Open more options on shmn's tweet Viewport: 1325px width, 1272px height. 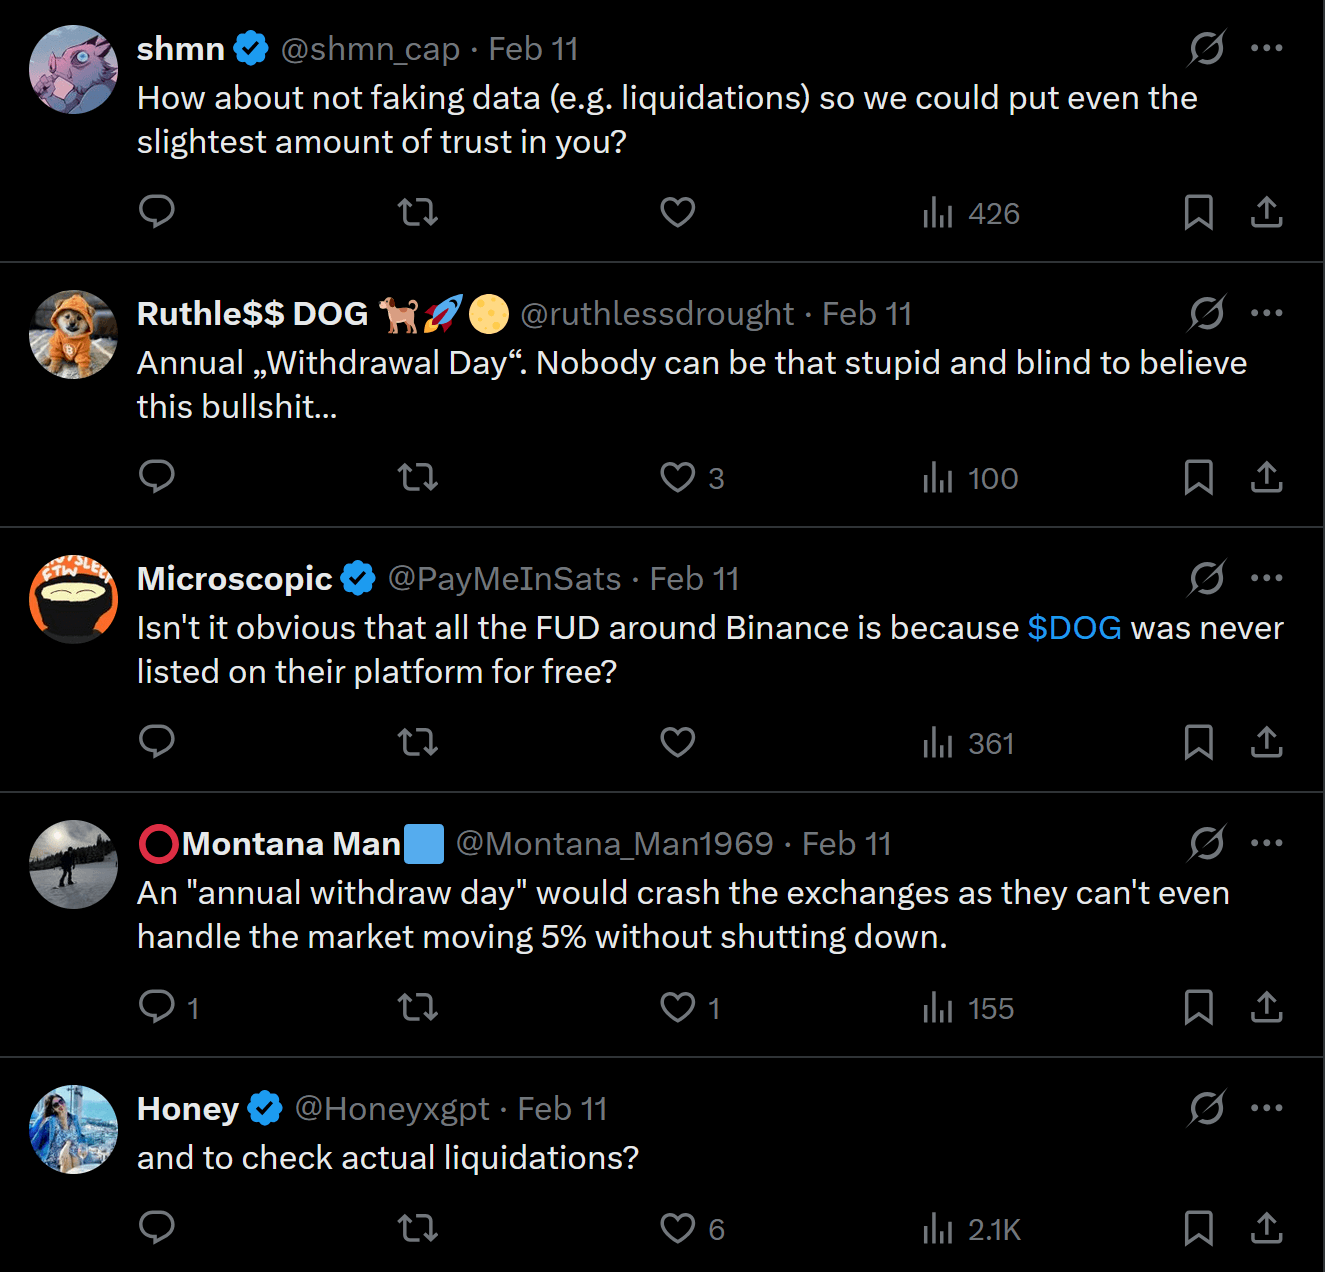(x=1266, y=48)
